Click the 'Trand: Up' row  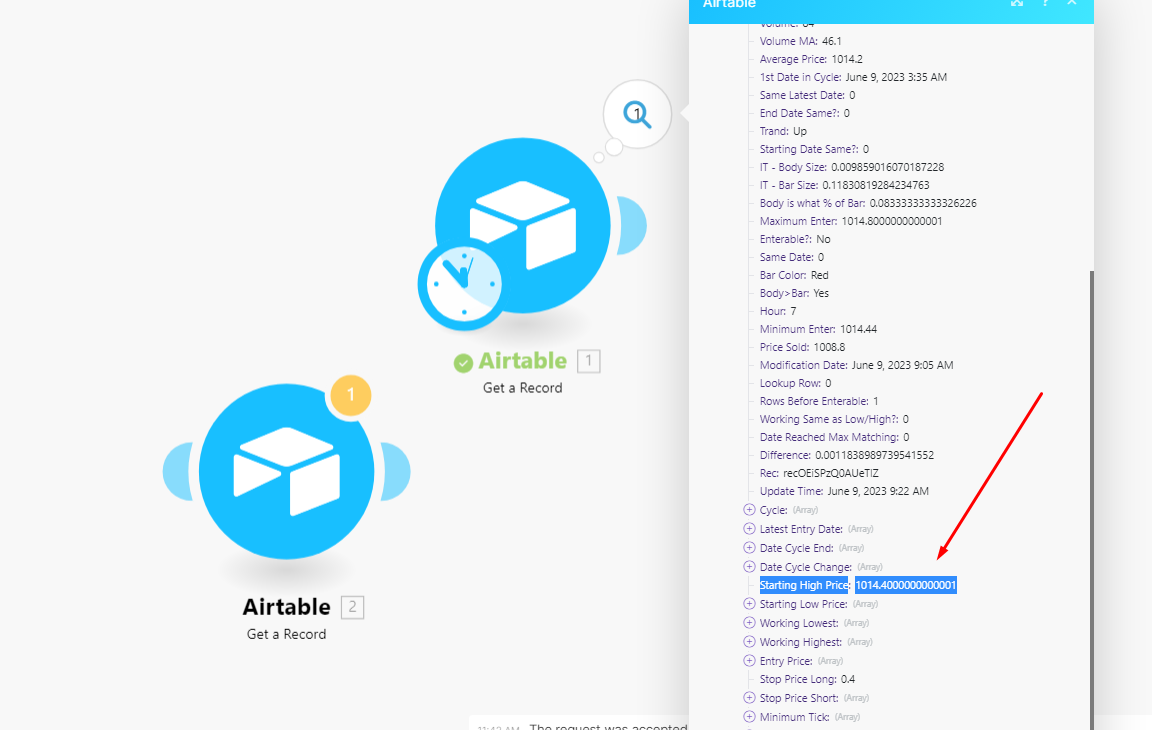[783, 131]
